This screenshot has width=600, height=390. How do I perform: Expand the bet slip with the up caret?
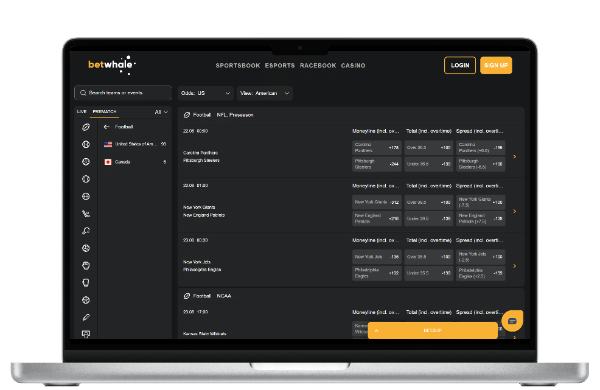click(x=377, y=330)
